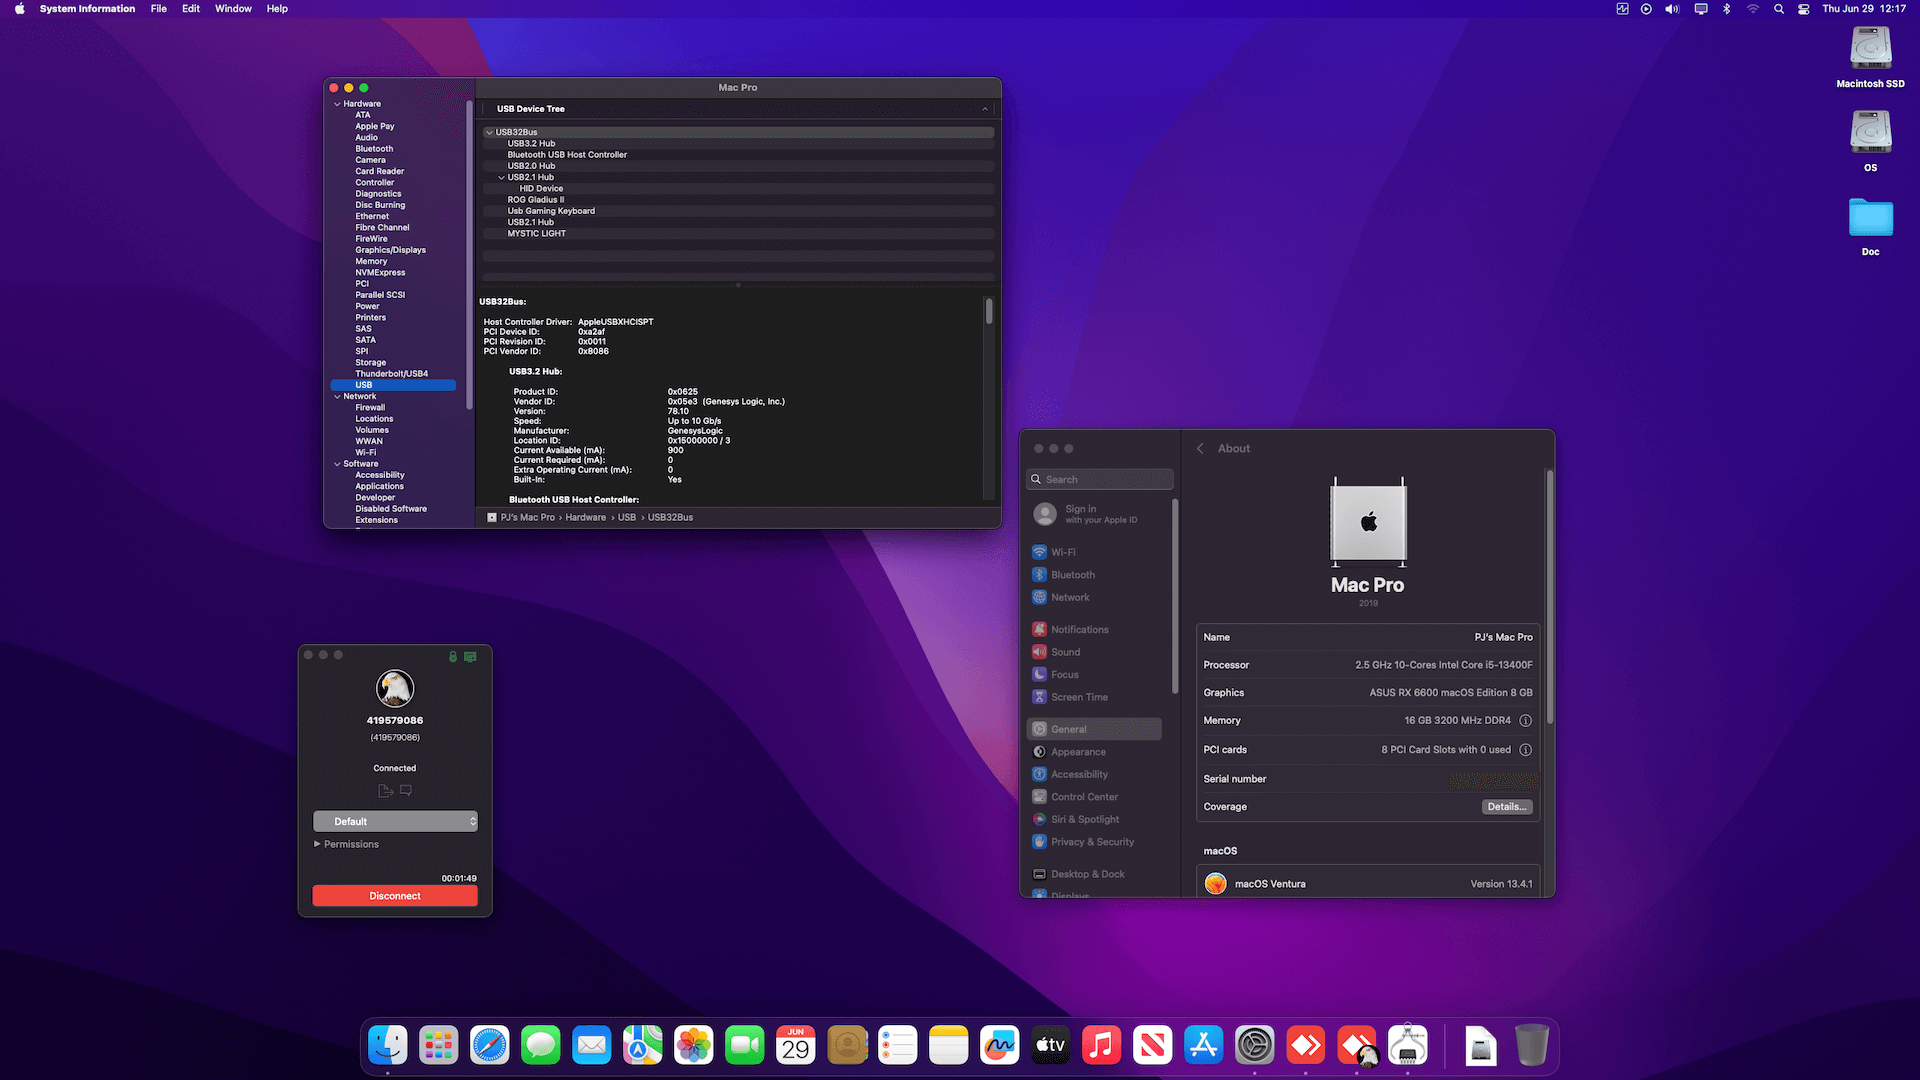Open Launchpad in the dock
Screen dimensions: 1920x1080
(439, 1046)
